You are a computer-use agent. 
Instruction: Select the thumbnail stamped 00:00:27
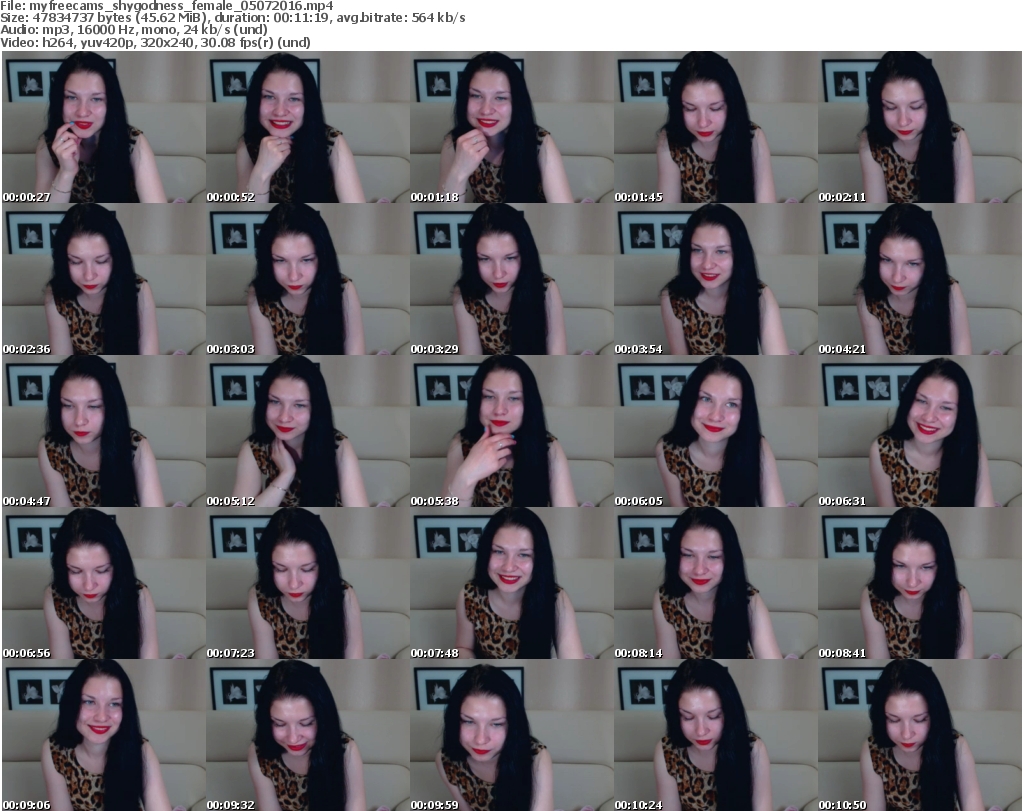click(104, 127)
